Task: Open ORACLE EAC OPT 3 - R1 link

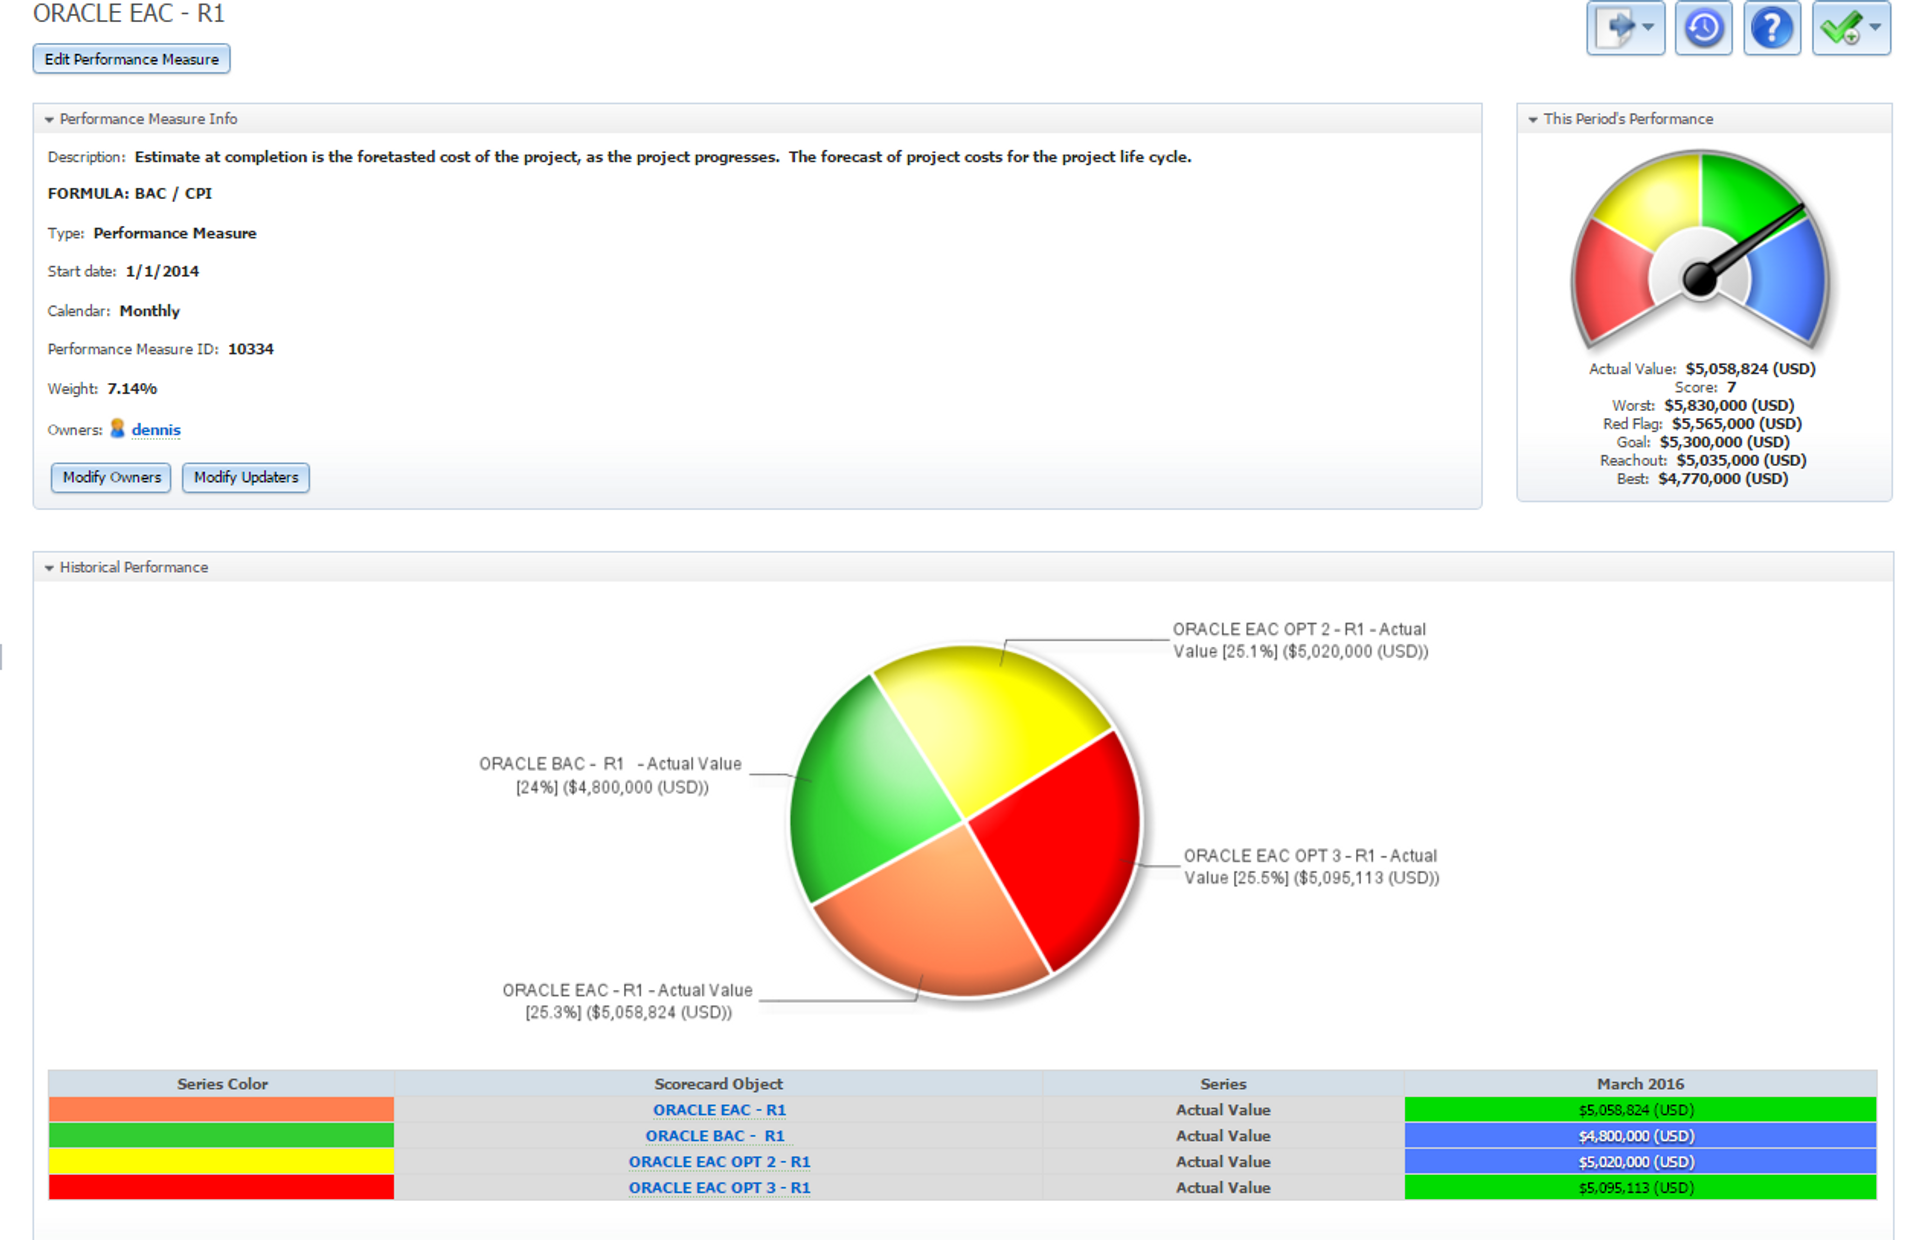Action: (x=719, y=1188)
